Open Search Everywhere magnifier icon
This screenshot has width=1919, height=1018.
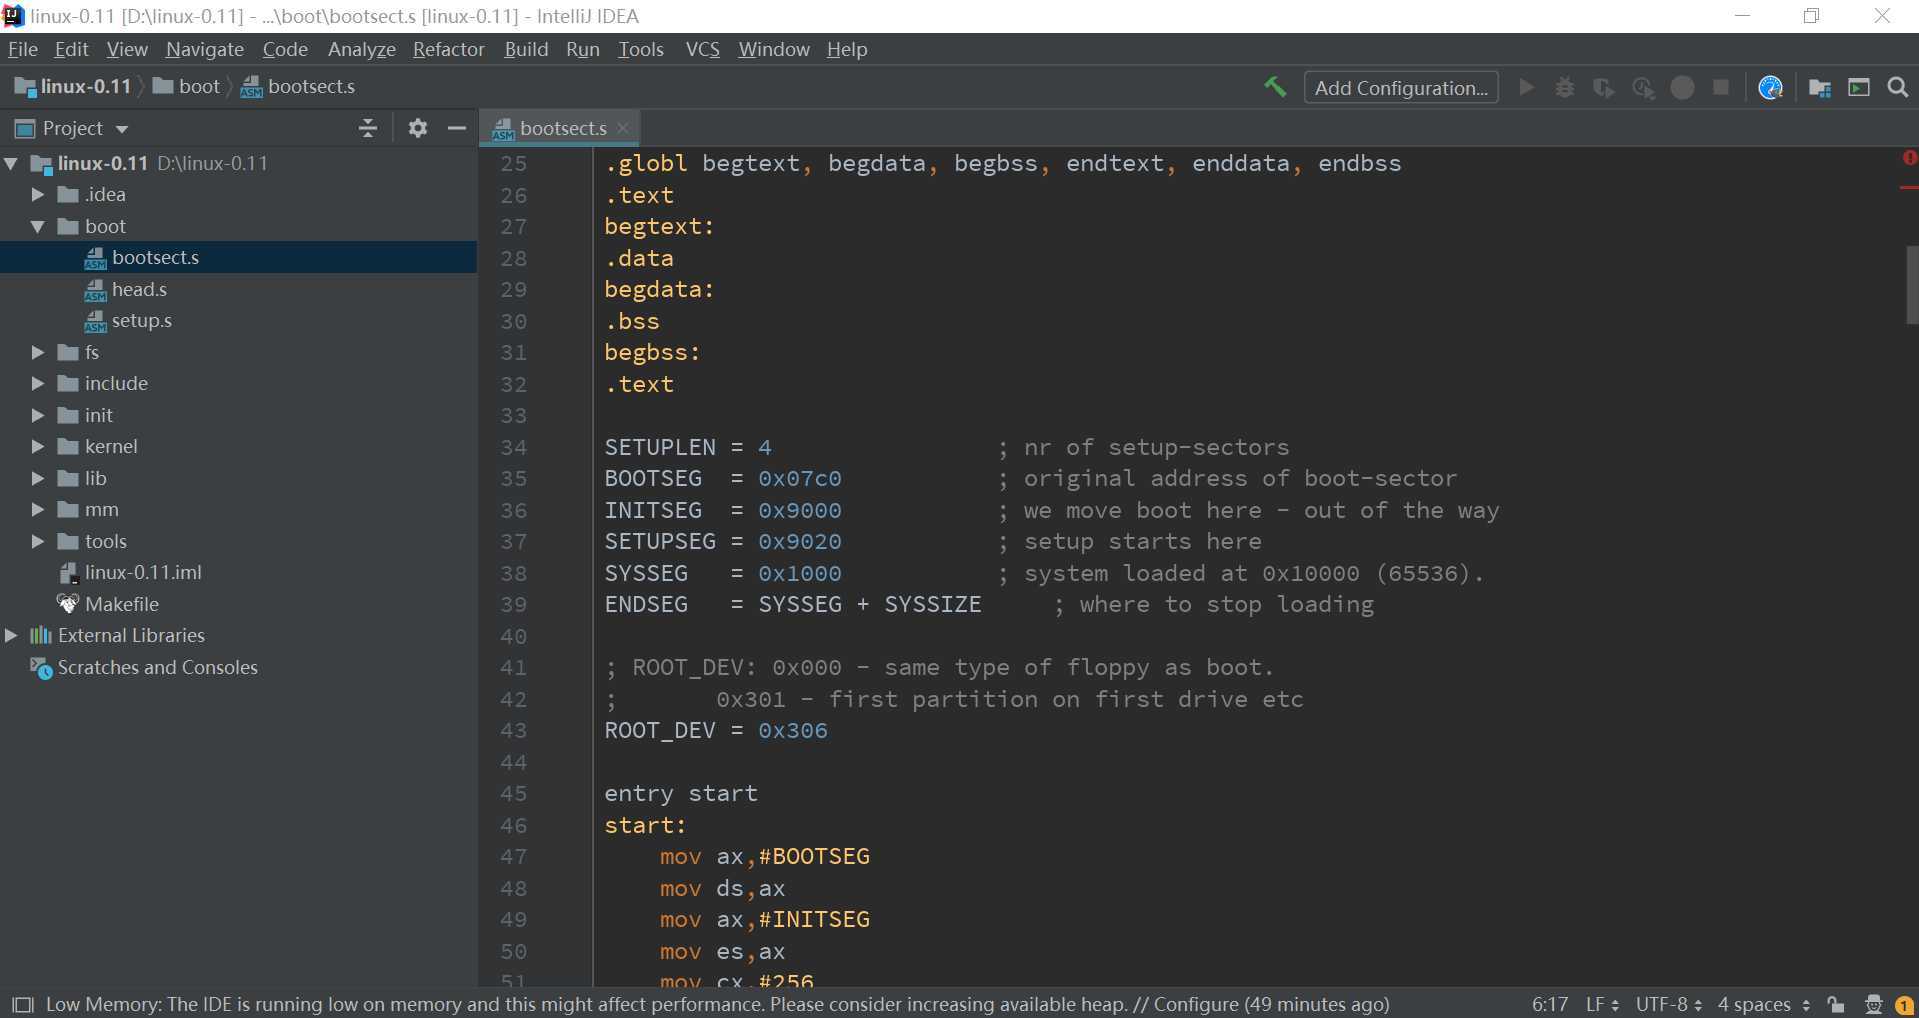[1898, 88]
